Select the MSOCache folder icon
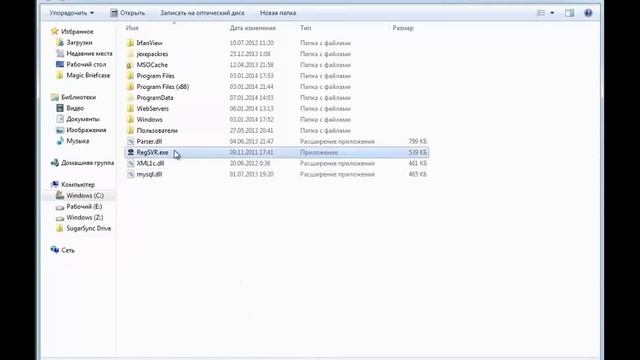Image resolution: width=640 pixels, height=360 pixels. [130, 65]
